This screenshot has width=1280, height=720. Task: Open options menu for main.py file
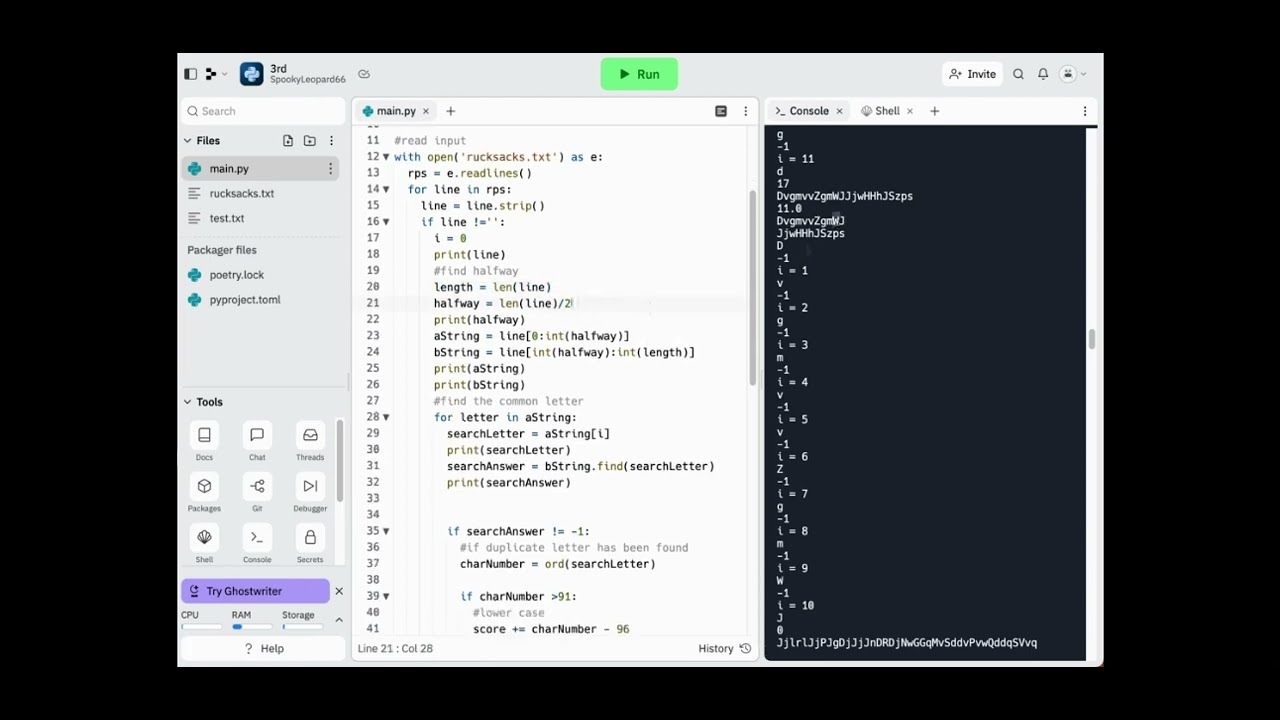click(x=330, y=169)
